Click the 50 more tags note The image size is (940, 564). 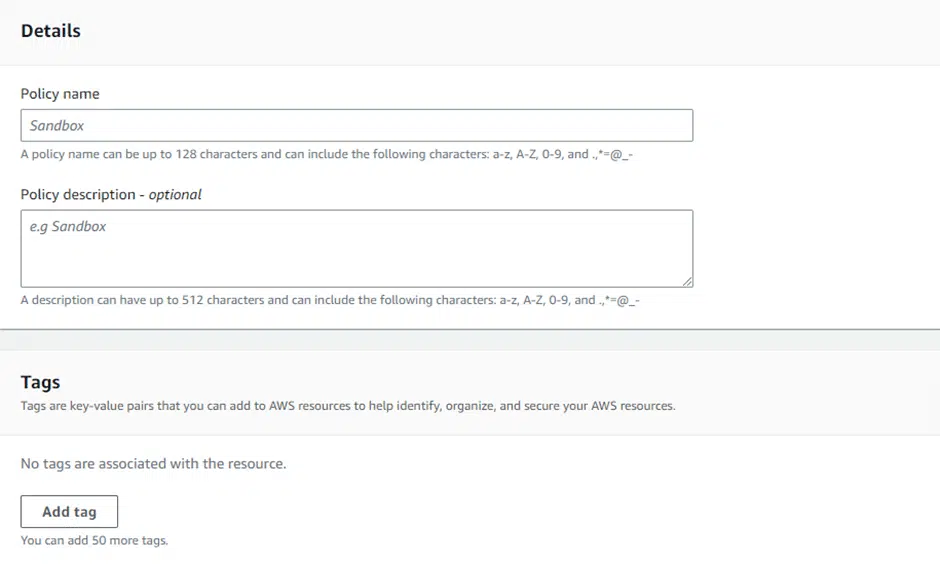tap(94, 540)
